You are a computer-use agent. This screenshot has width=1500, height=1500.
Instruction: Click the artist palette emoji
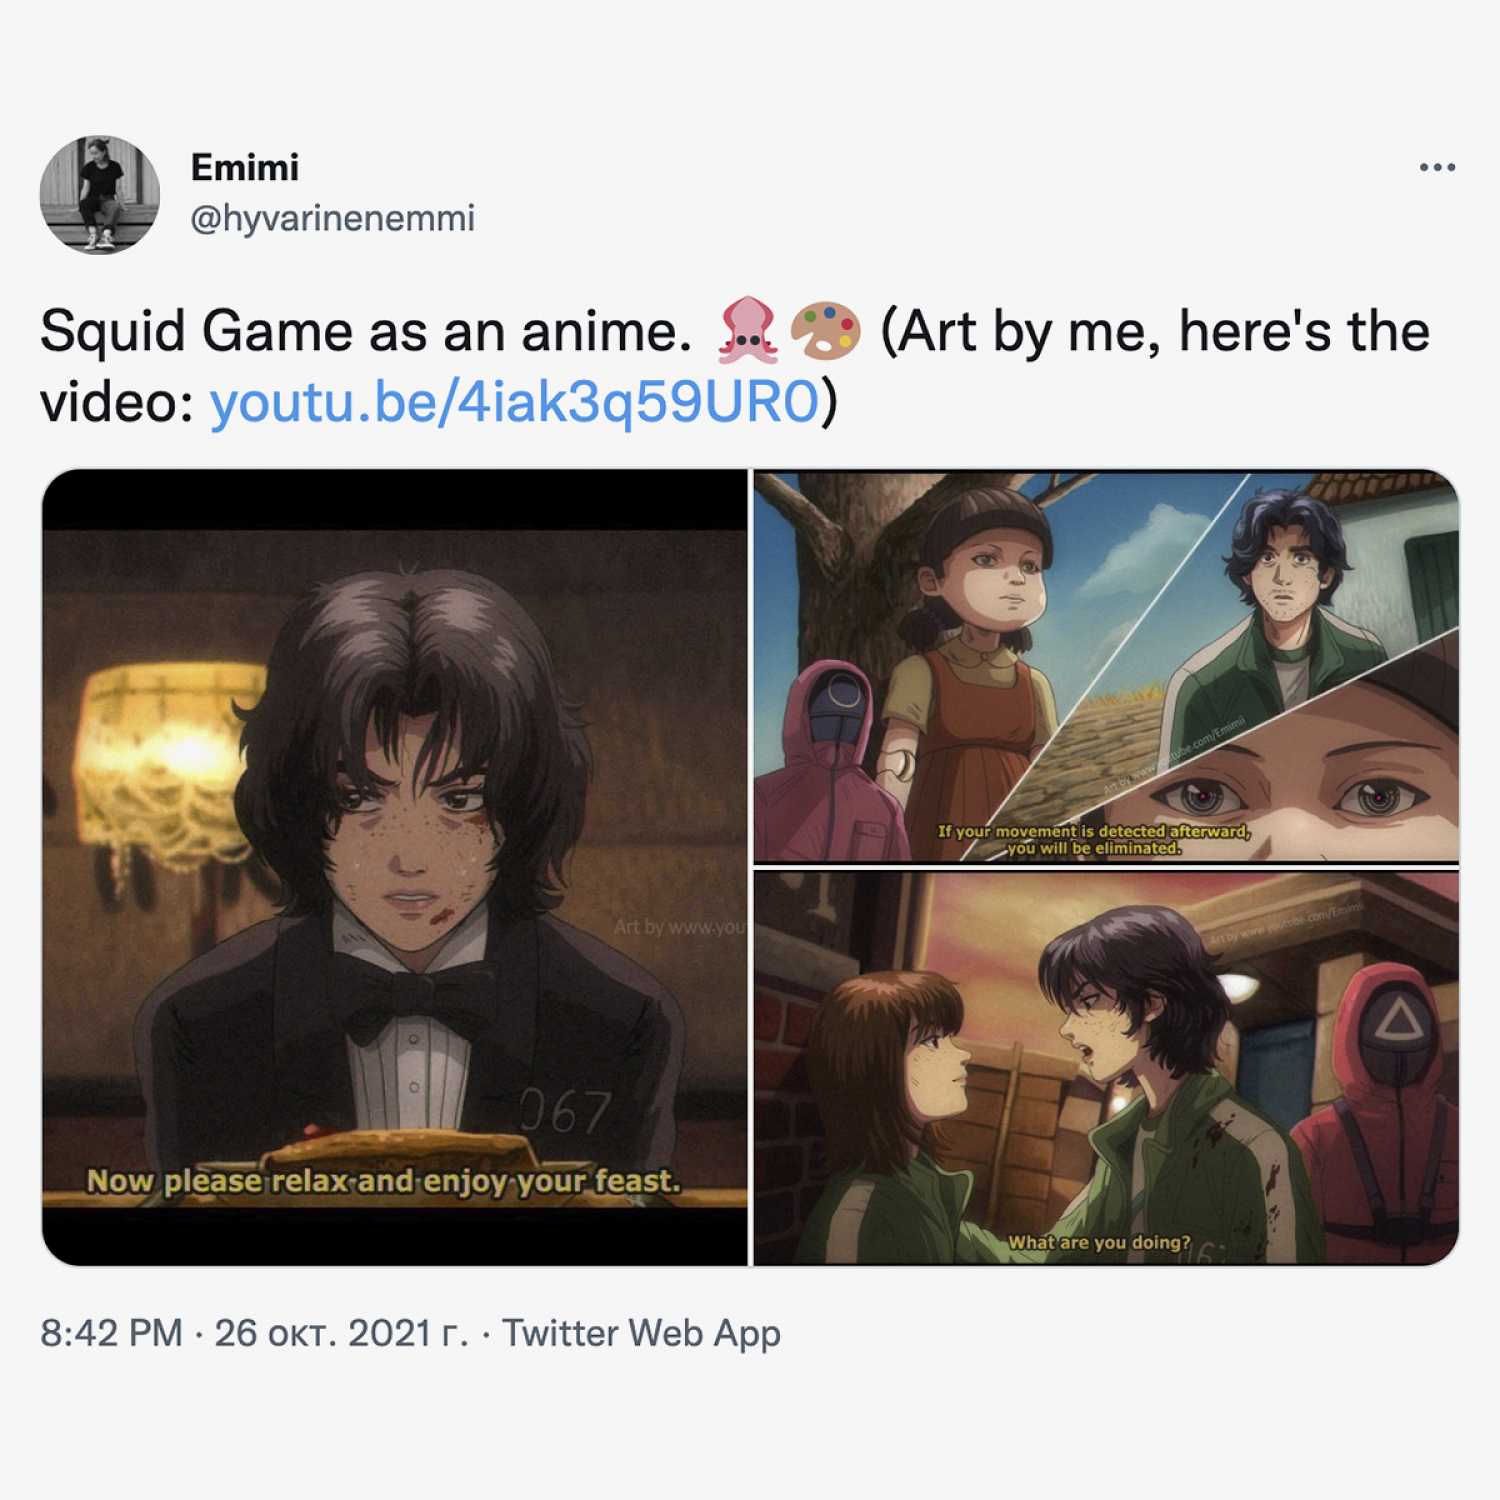tap(825, 330)
